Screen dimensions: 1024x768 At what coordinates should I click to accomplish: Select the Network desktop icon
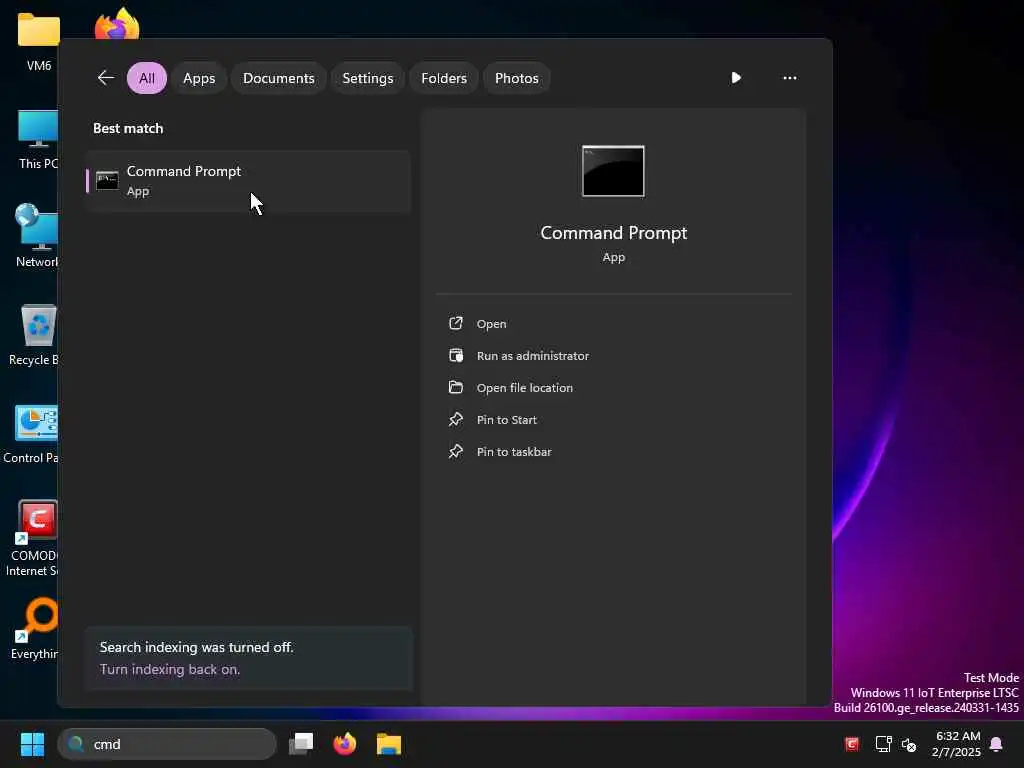coord(36,236)
